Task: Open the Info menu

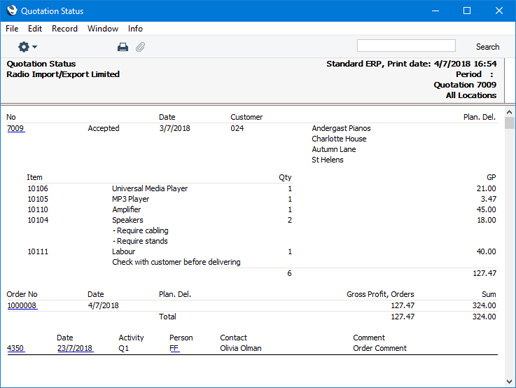Action: click(x=135, y=29)
